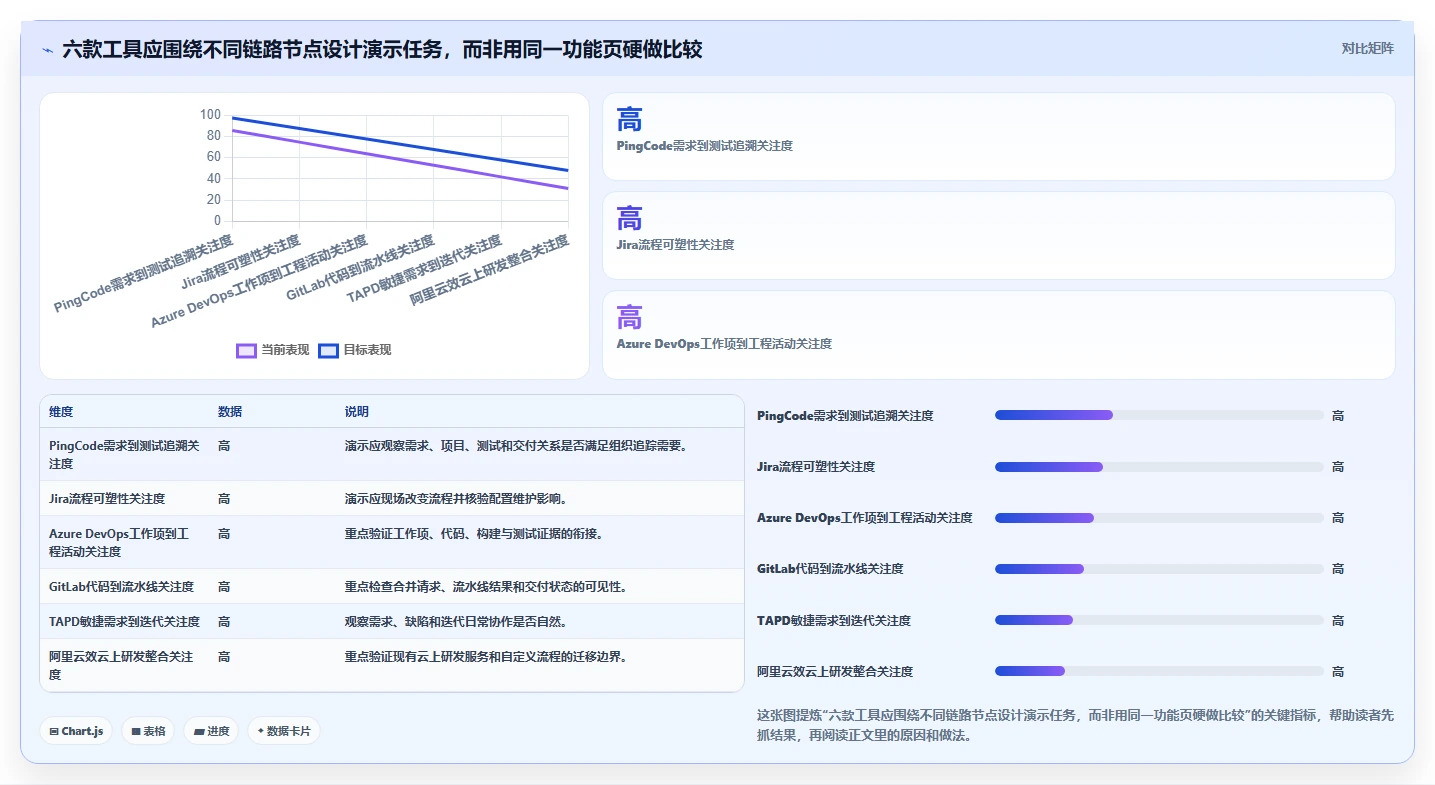Click the purple 当前表现 line in chart
Screen dimensions: 1435x785
tap(400, 159)
